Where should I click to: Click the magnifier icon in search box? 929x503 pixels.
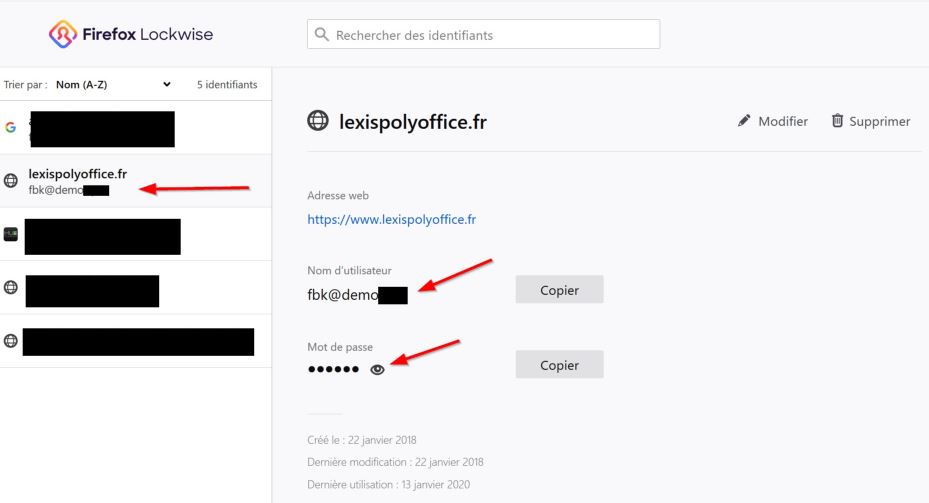pos(322,34)
